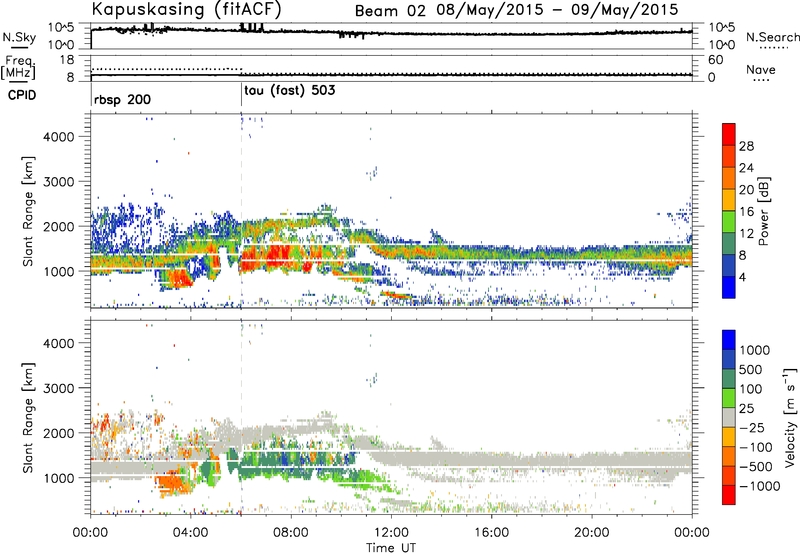Click the 08:00 time axis tick label
This screenshot has width=800, height=554.
(x=290, y=533)
